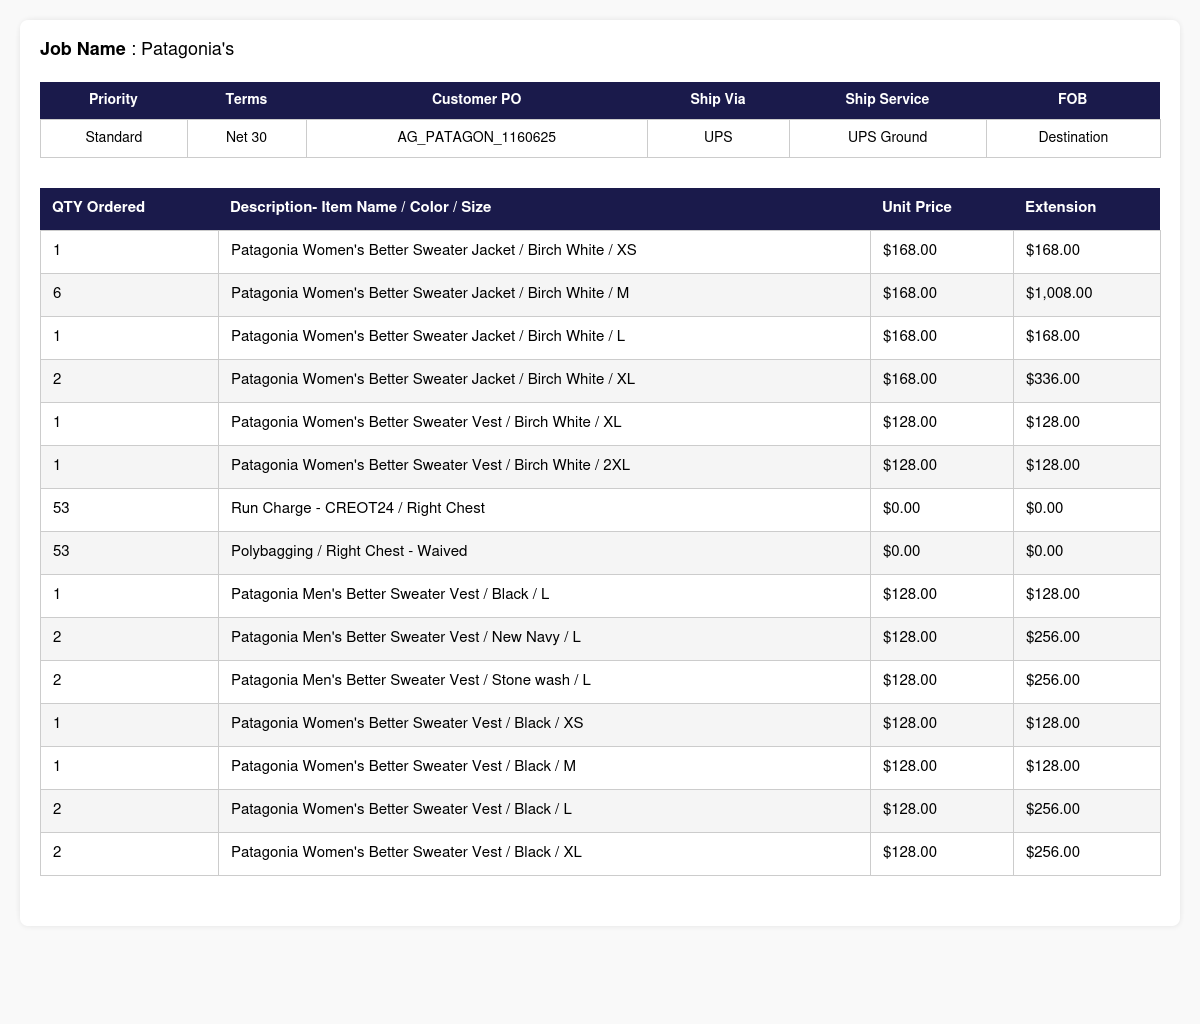This screenshot has height=1024, width=1200.
Task: Select the Terms column header
Action: pos(246,100)
